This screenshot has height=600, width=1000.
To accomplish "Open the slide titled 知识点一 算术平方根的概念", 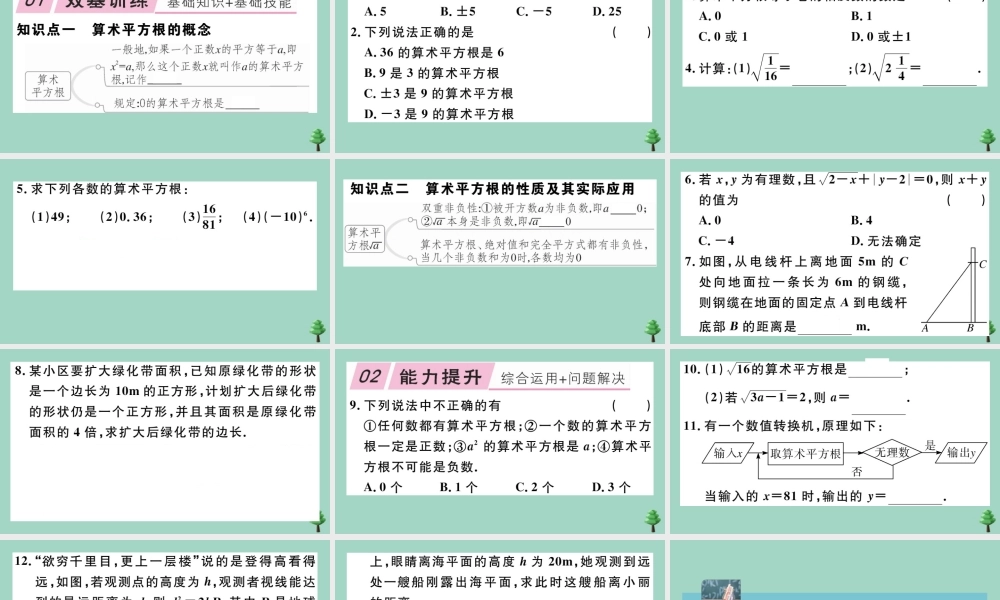I will [x=165, y=75].
